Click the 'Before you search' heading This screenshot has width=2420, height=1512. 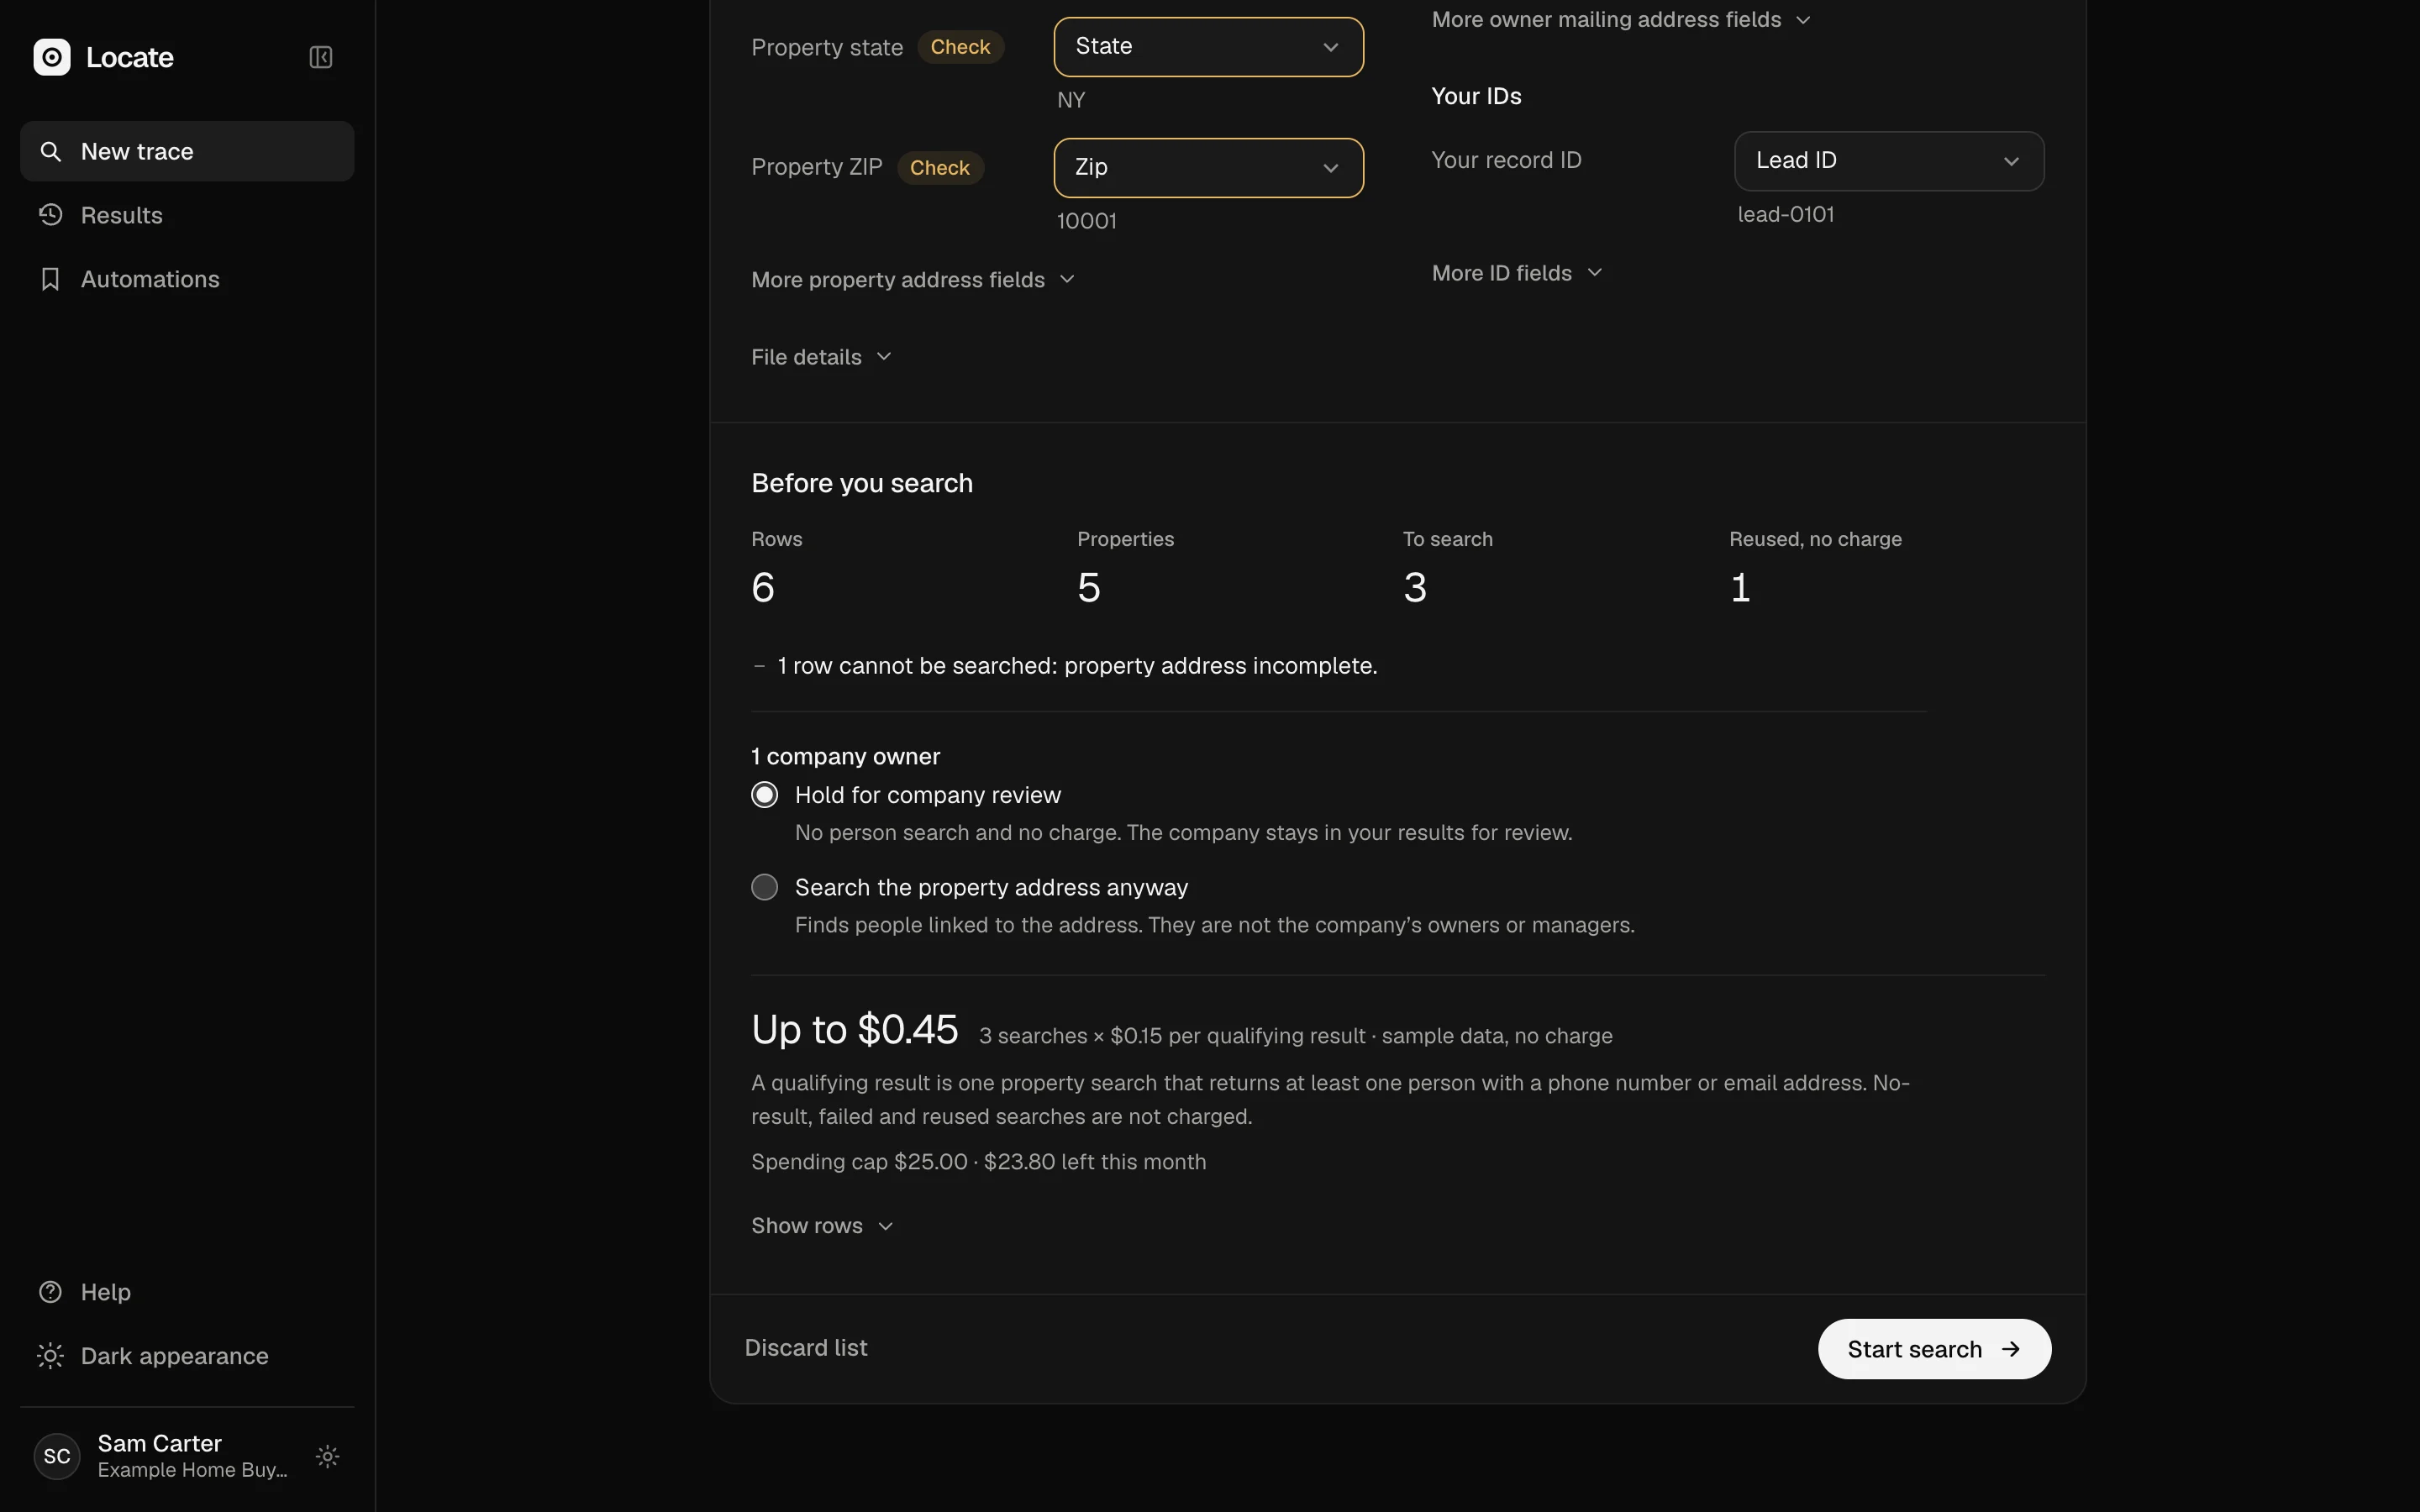pyautogui.click(x=862, y=483)
